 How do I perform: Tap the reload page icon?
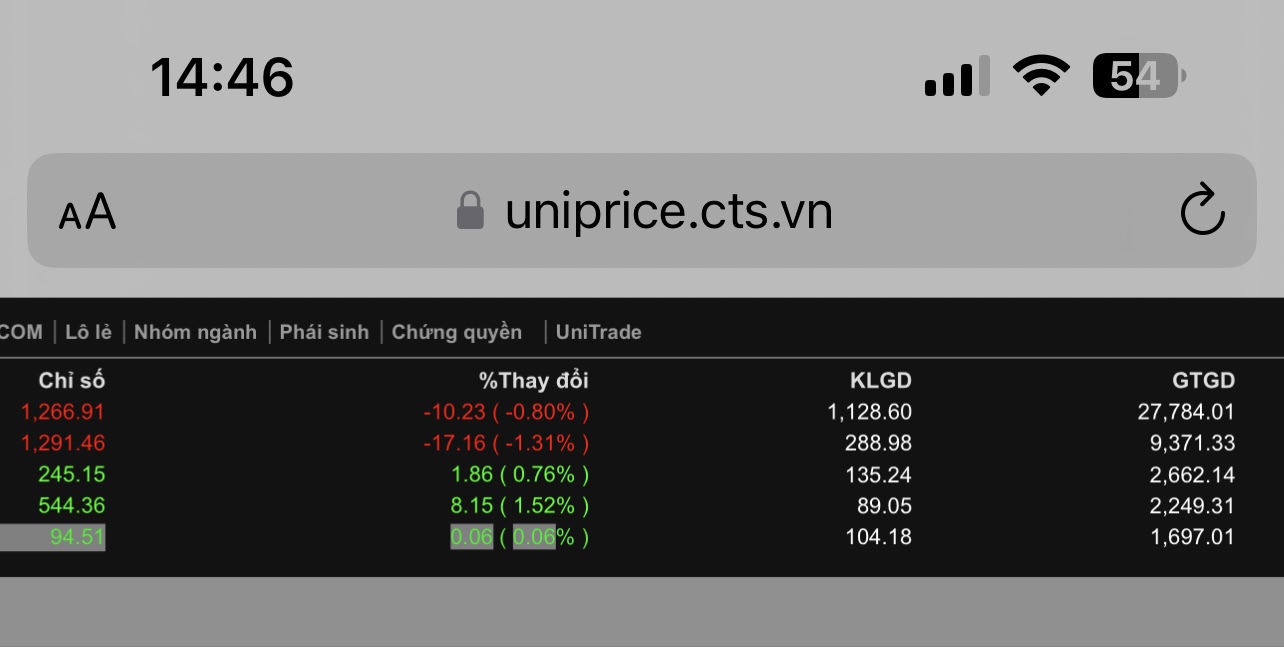(x=1202, y=210)
